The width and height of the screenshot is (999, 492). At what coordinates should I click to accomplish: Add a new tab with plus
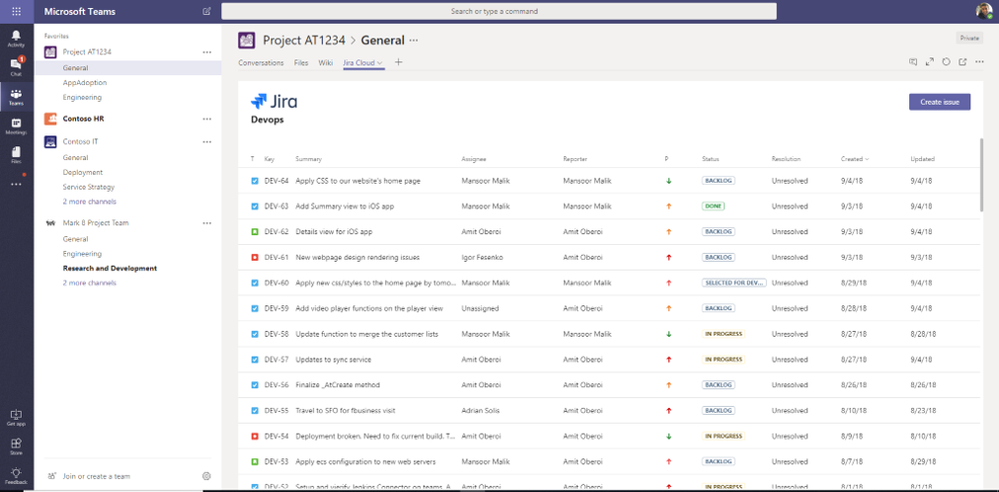[399, 62]
